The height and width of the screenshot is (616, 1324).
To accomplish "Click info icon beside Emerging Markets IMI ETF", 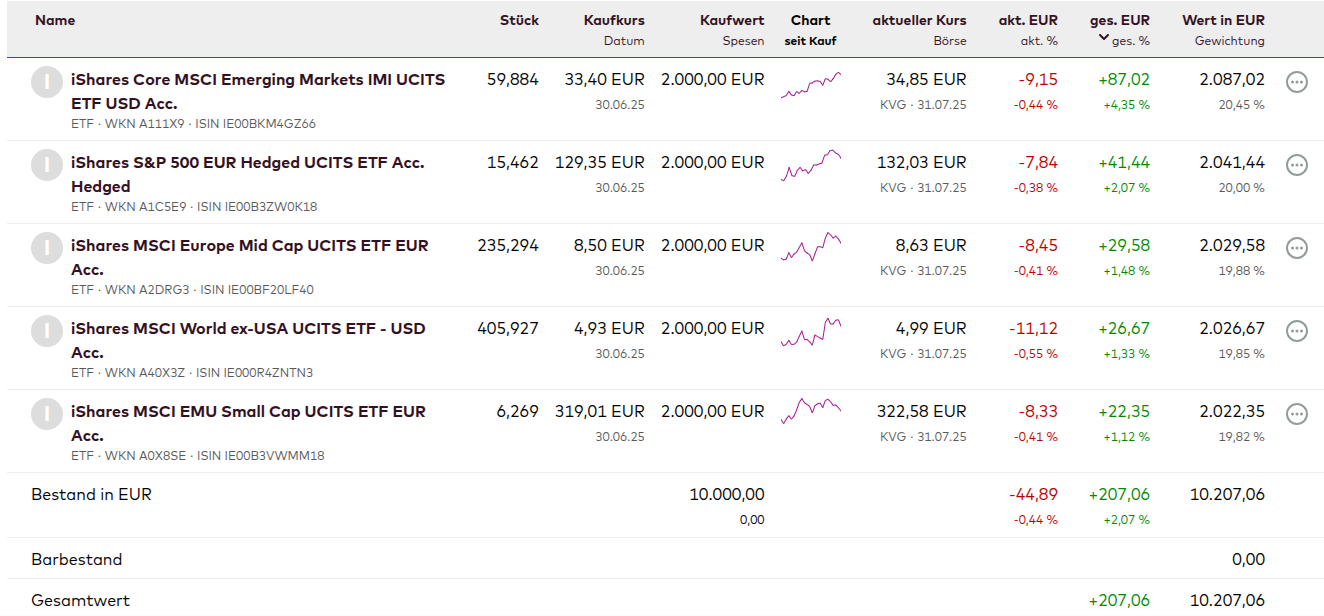I will tap(47, 82).
